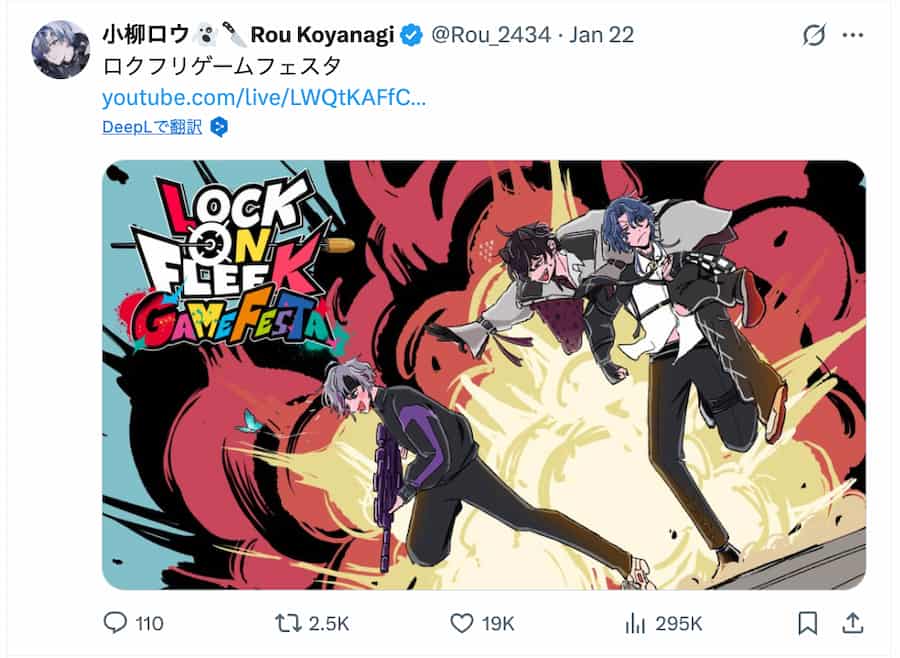
Task: Open the Jan 22 post timestamp
Action: (x=602, y=35)
